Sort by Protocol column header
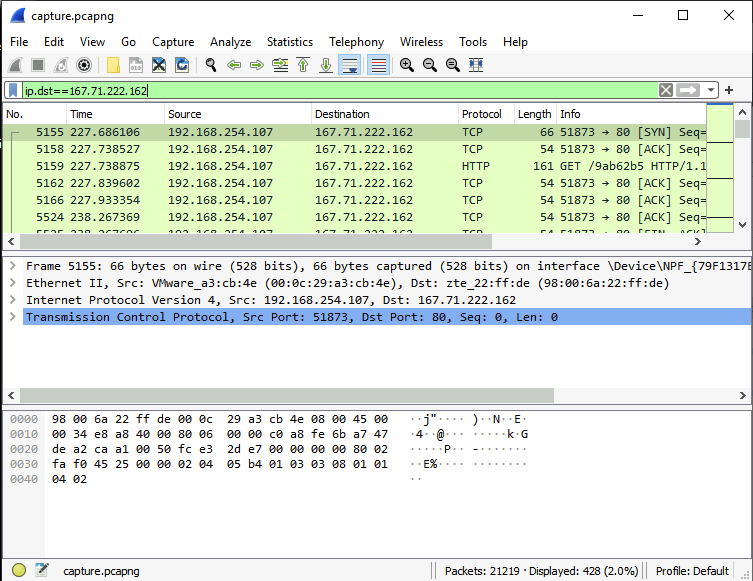 coord(486,114)
